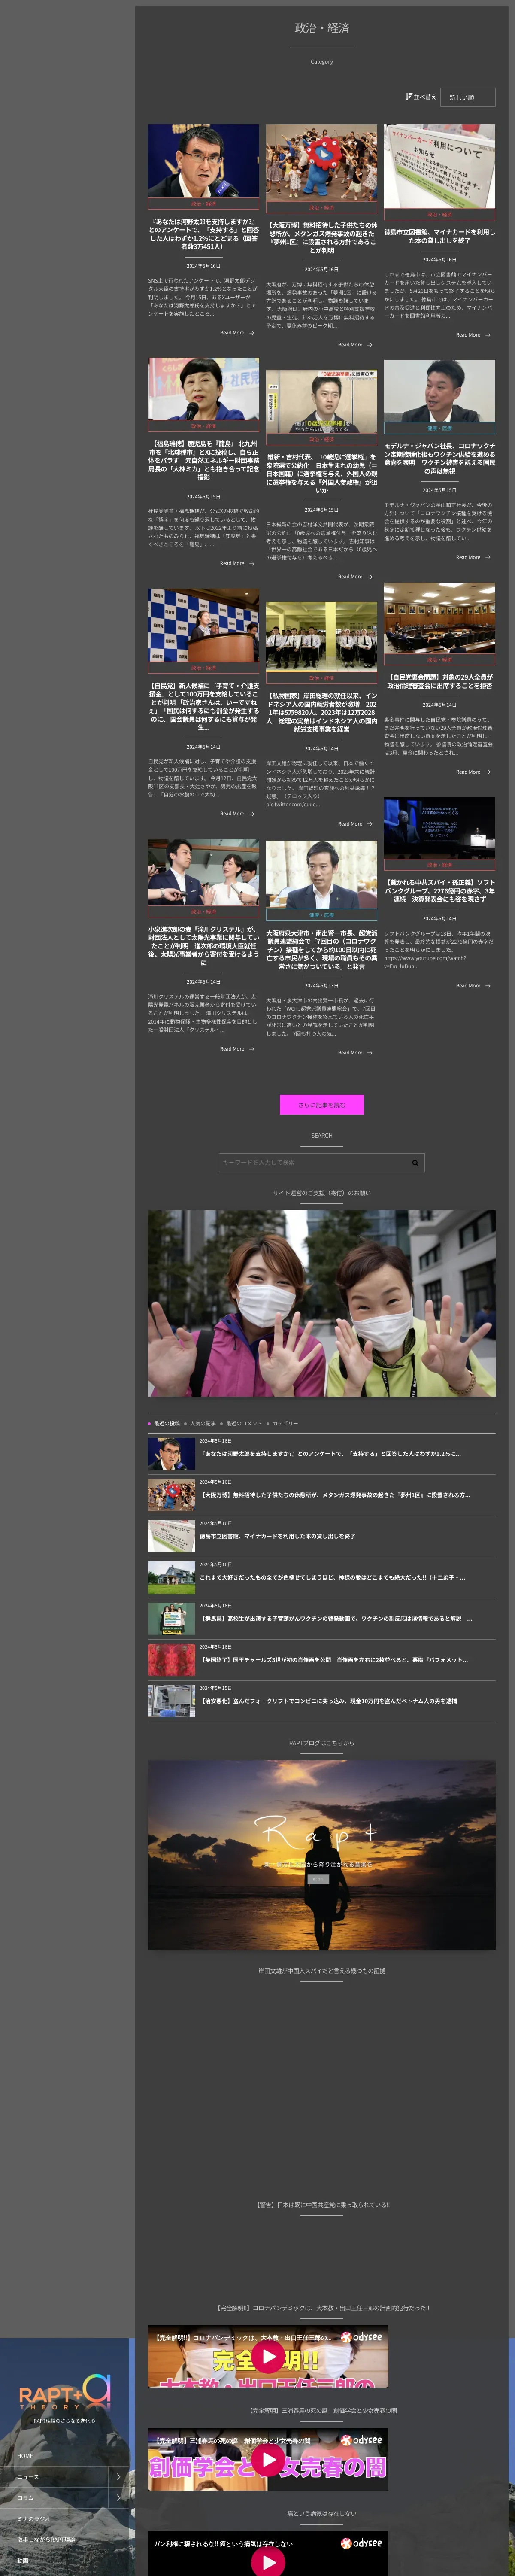
Task: Play the コロナパンデミック 完全解明 Odysee video
Action: coord(267,2357)
